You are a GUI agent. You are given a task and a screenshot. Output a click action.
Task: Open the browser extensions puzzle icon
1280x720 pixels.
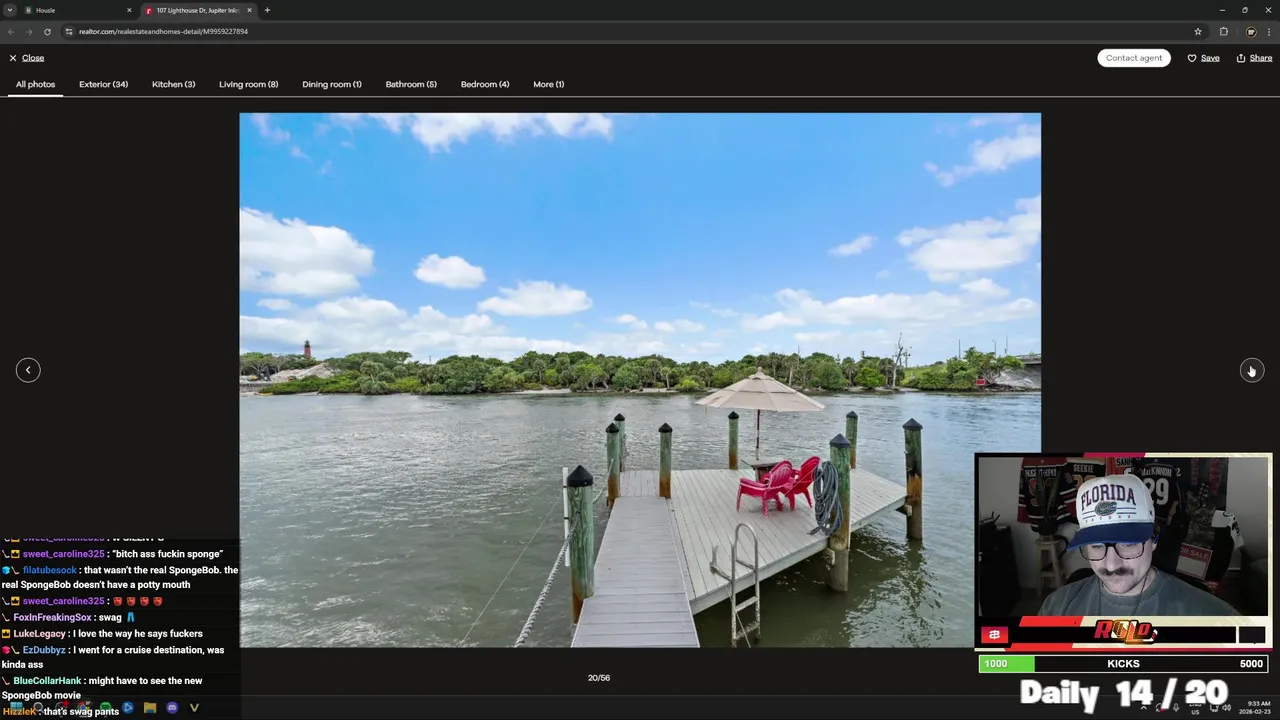(x=1223, y=31)
